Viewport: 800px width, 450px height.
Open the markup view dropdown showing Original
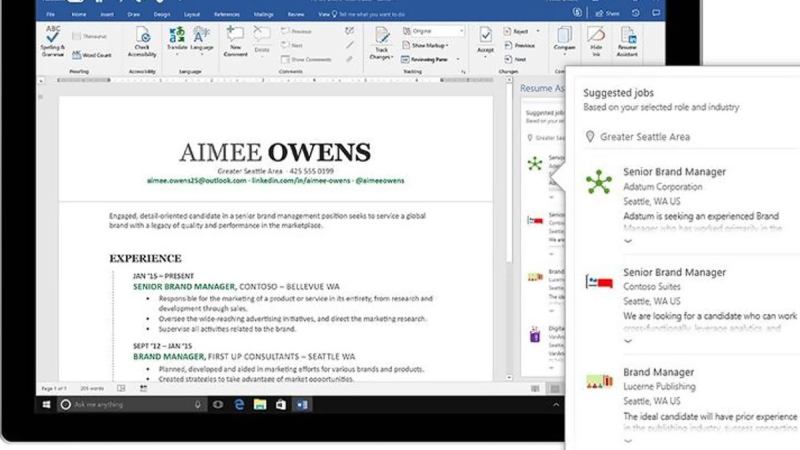pos(436,31)
